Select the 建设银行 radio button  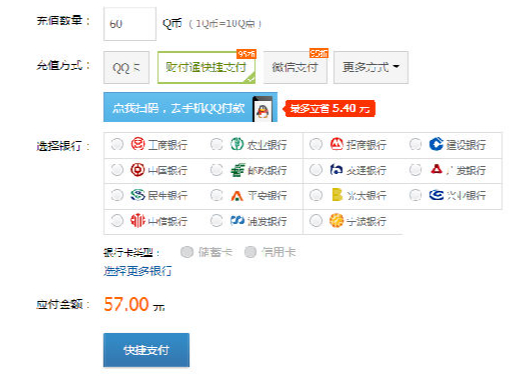[415, 144]
